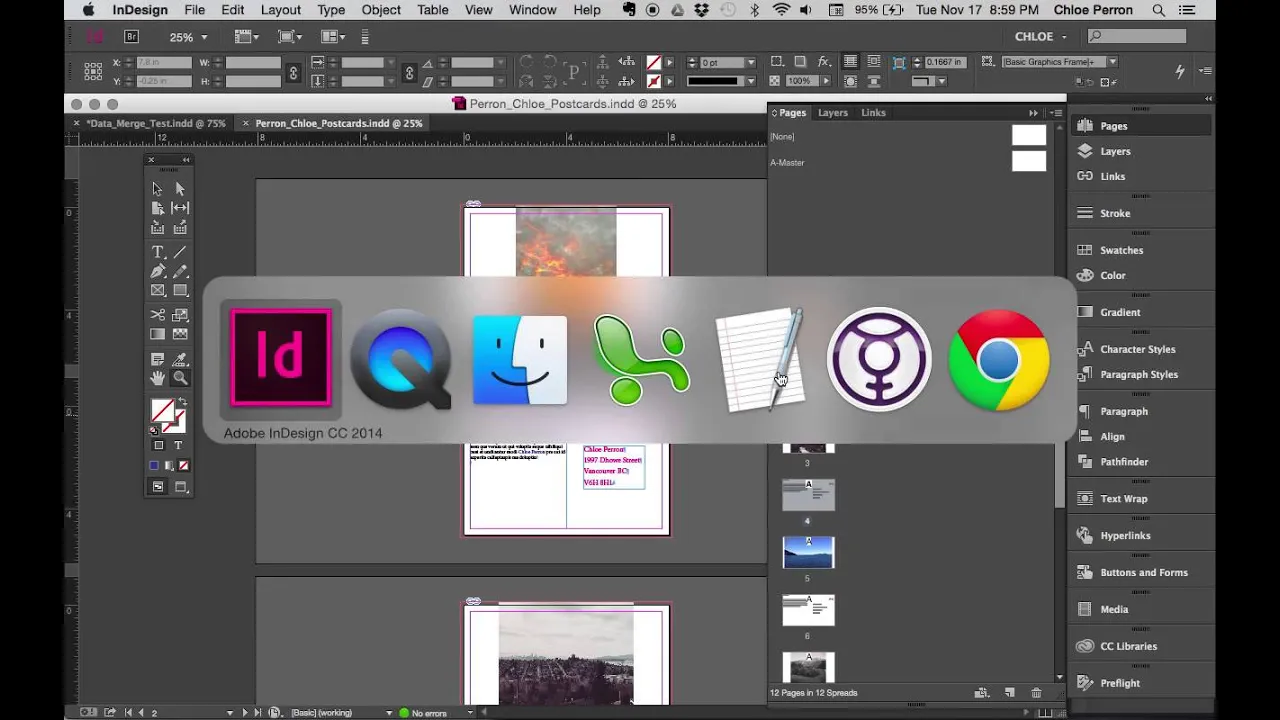Select the Selection tool (black arrow)
This screenshot has height=720, width=1280.
157,189
